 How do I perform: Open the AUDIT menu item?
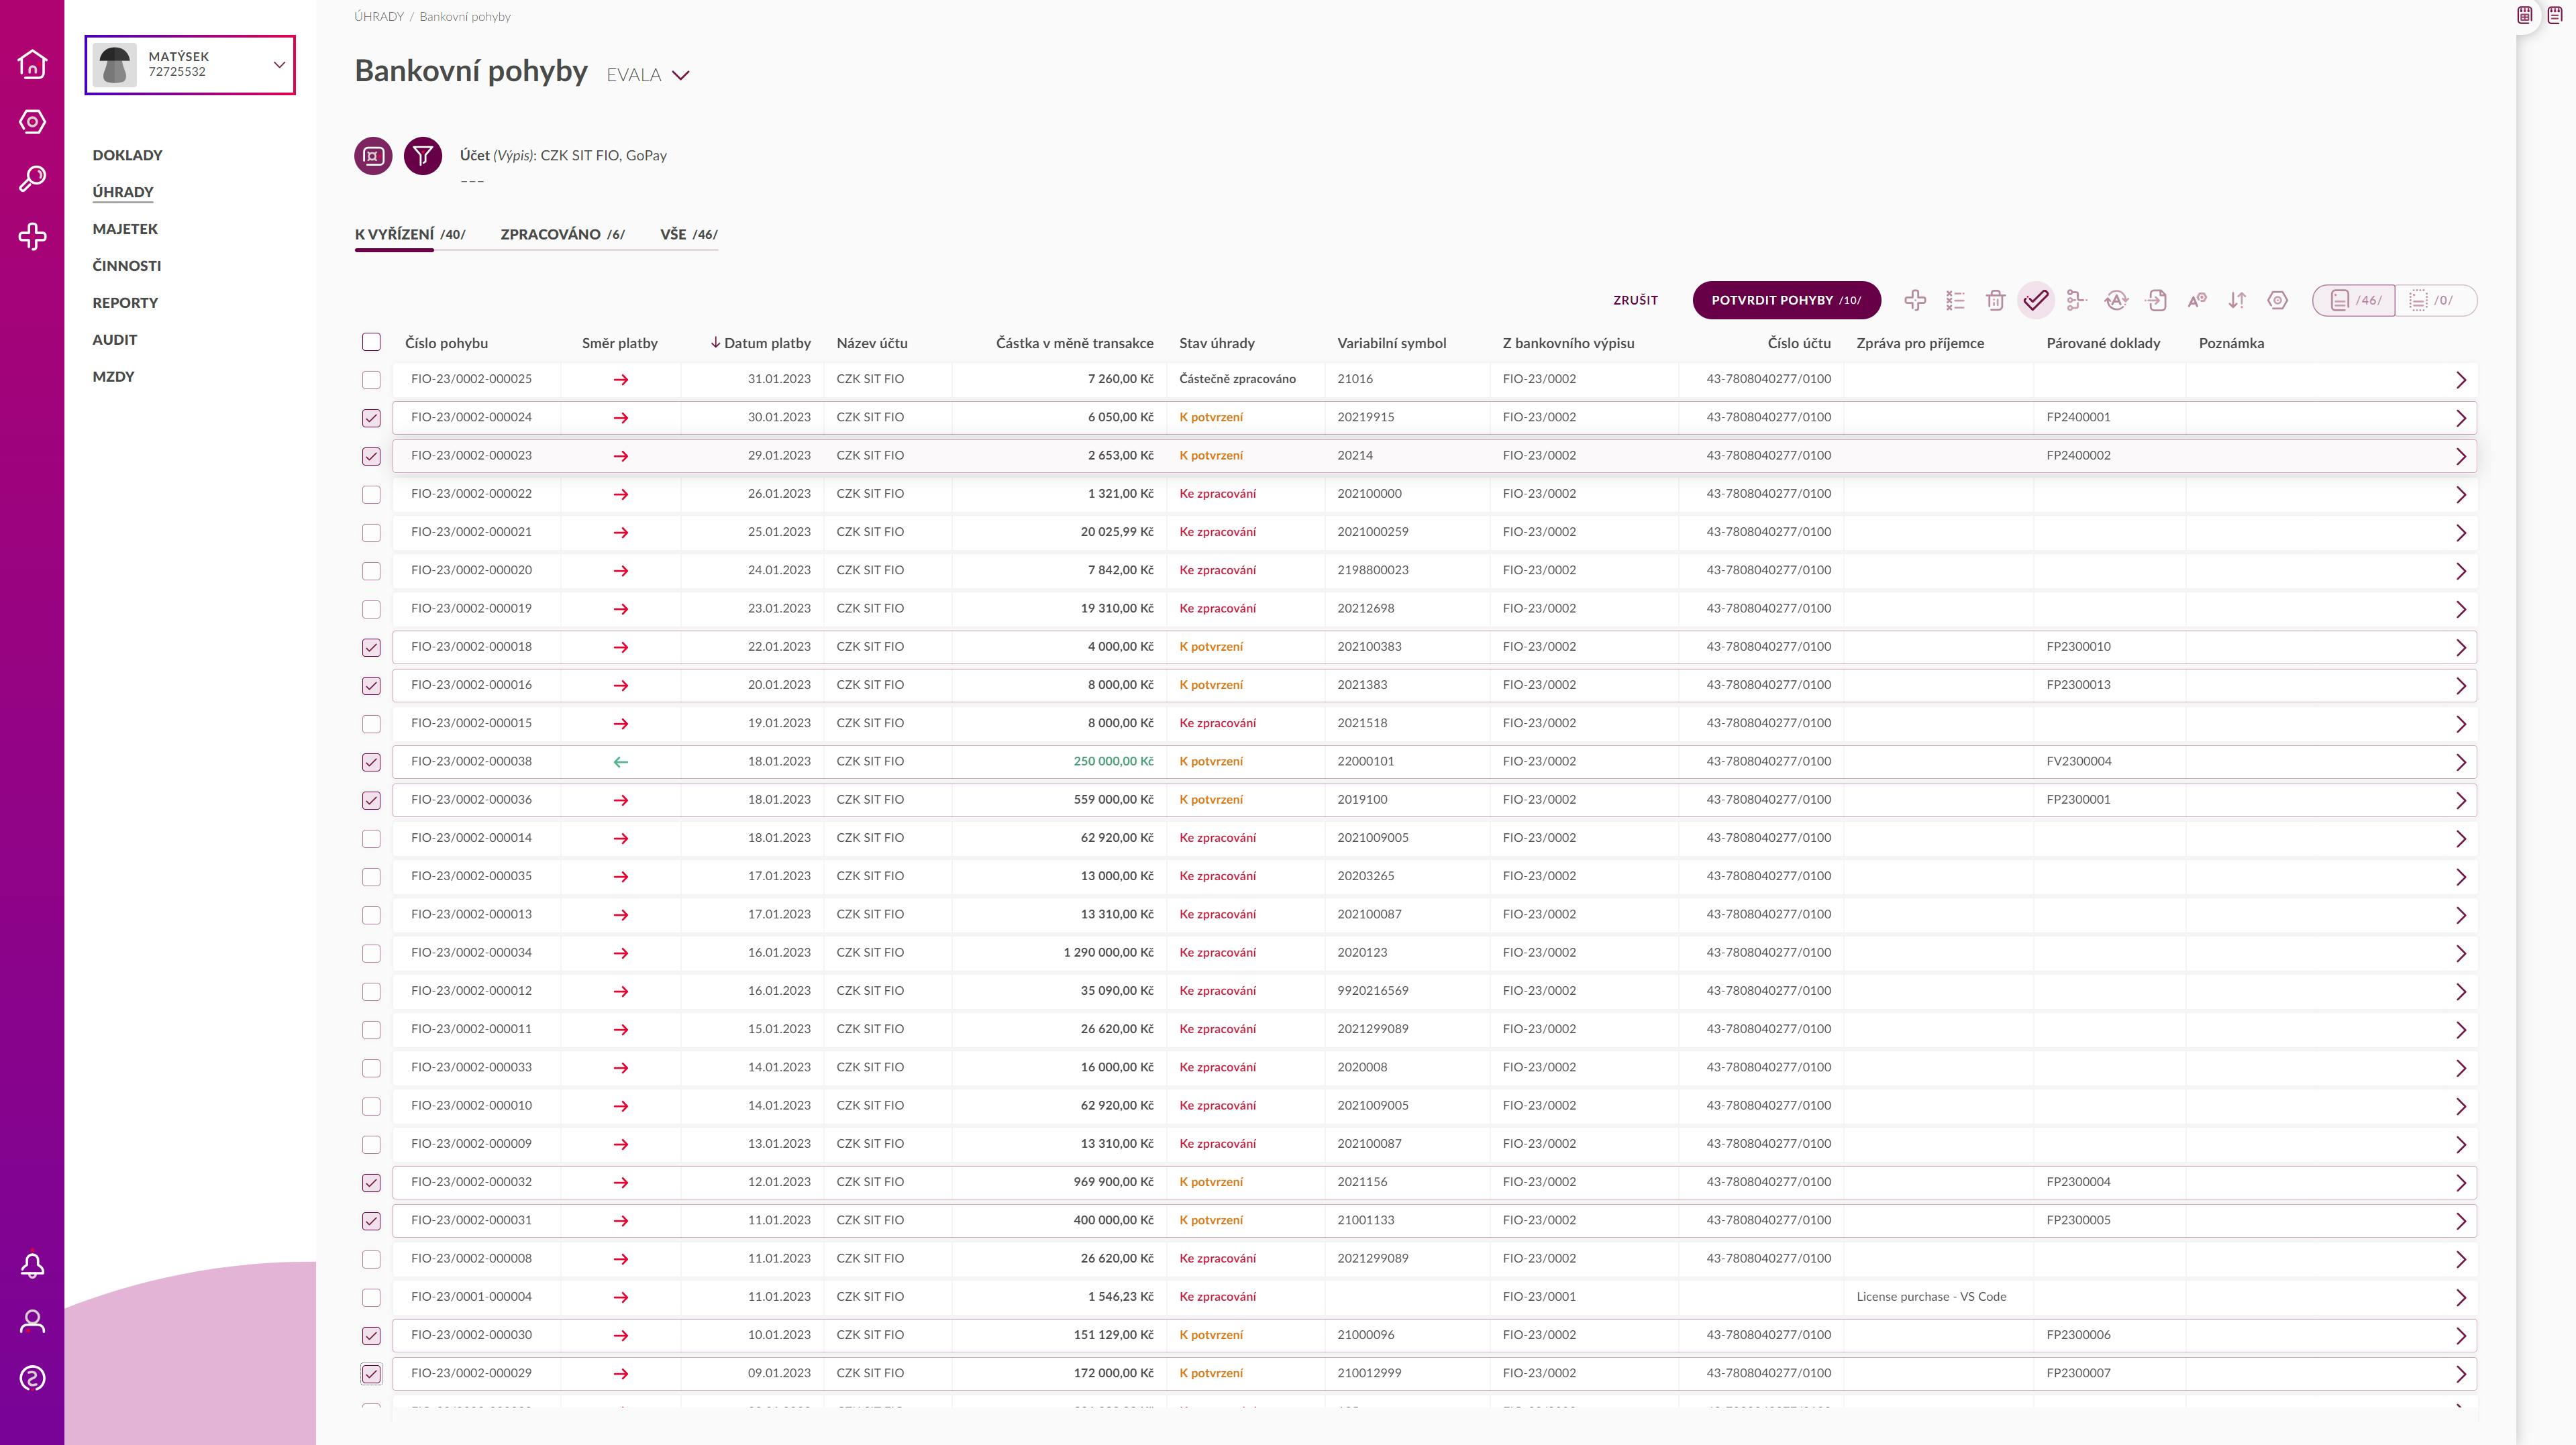(x=115, y=340)
